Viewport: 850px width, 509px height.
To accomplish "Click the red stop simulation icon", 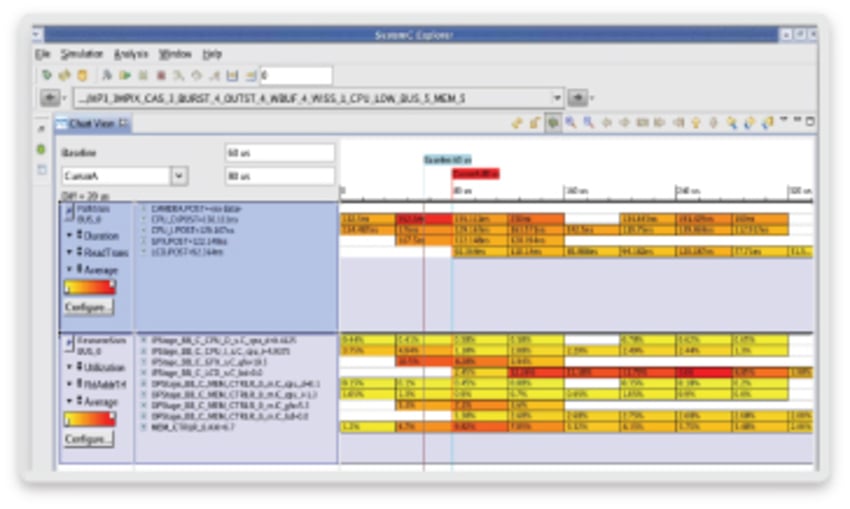I will [x=160, y=75].
